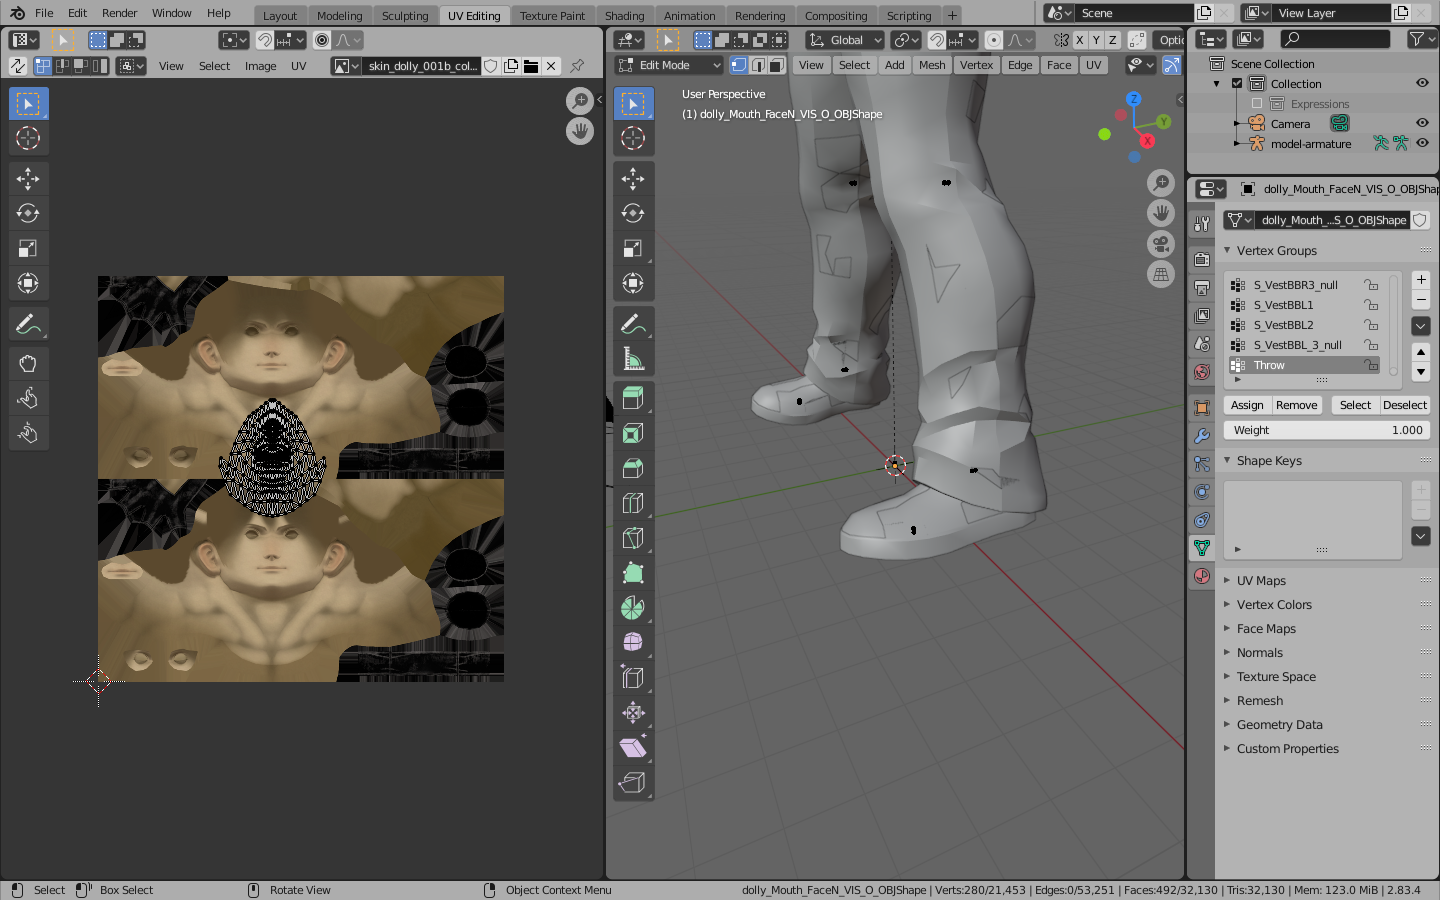This screenshot has height=900, width=1440.
Task: Open the Material properties tab
Action: [1202, 576]
